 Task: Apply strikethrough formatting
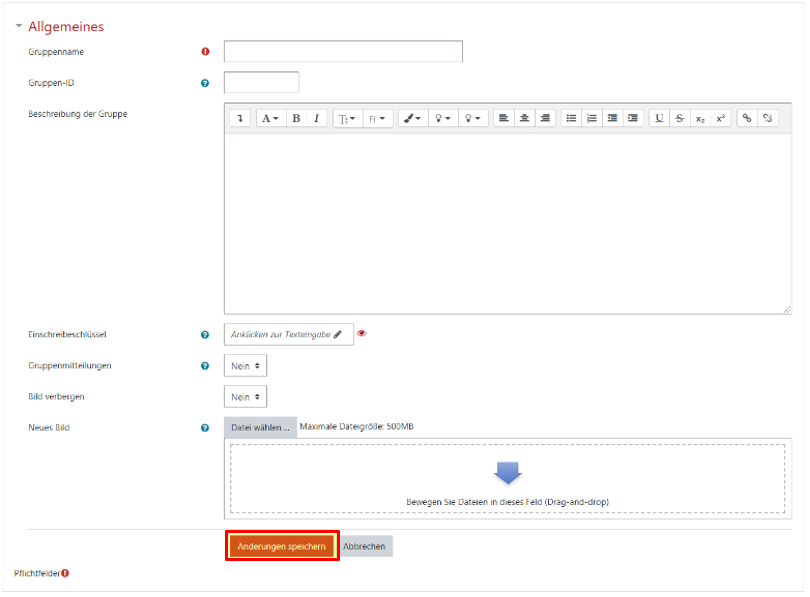pos(680,118)
